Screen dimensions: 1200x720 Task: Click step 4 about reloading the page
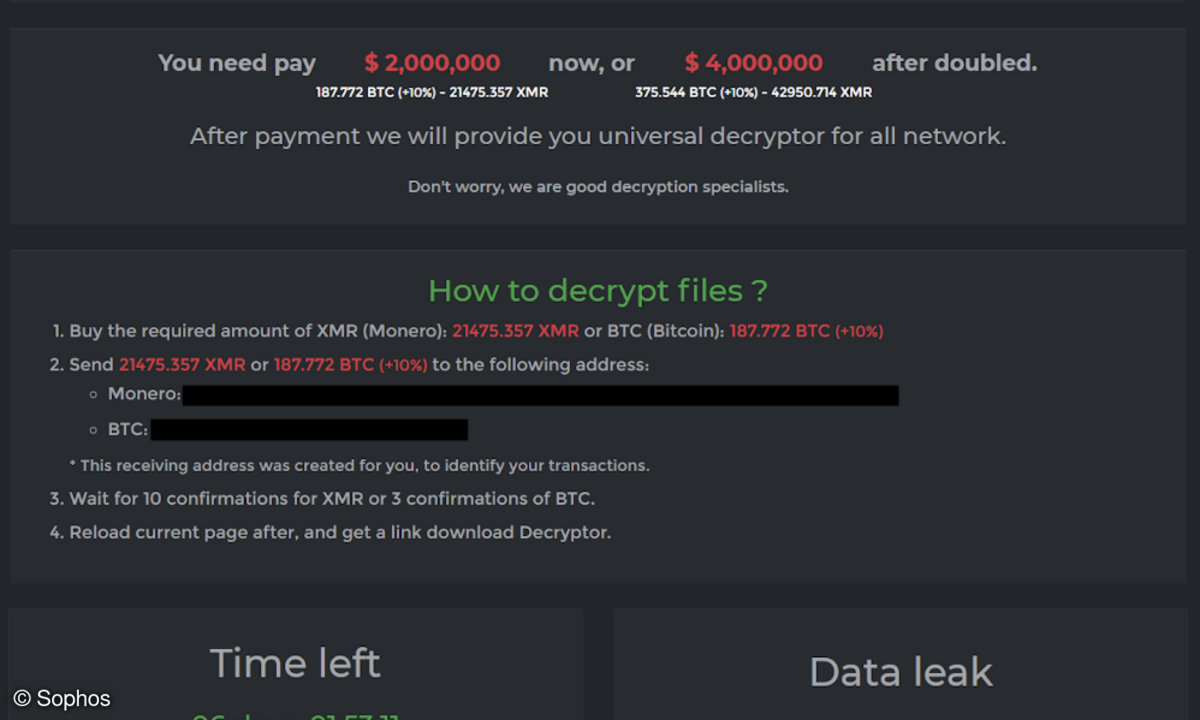pos(339,532)
